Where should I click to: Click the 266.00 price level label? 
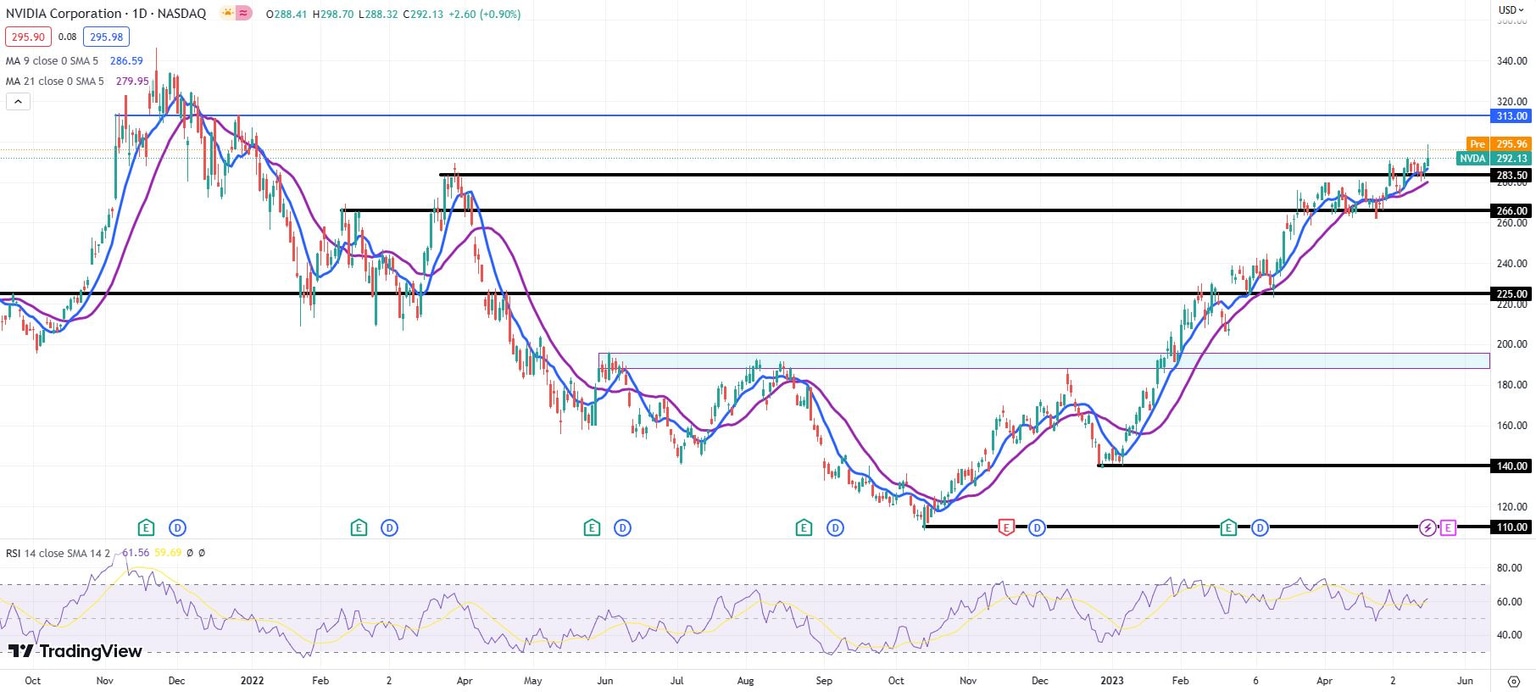[1511, 211]
